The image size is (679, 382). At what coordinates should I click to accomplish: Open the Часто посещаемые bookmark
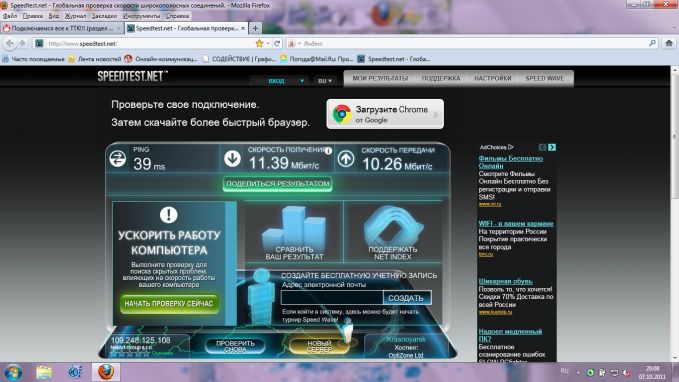coord(33,59)
